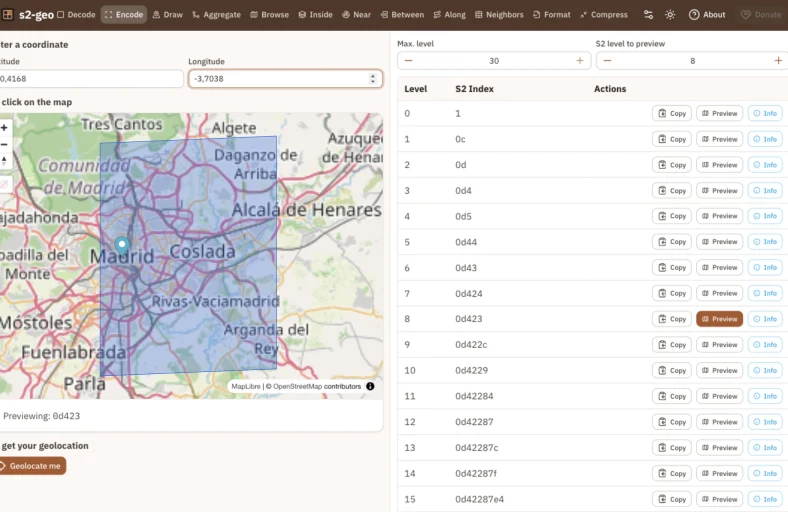Open the Aggregate tab

(216, 15)
